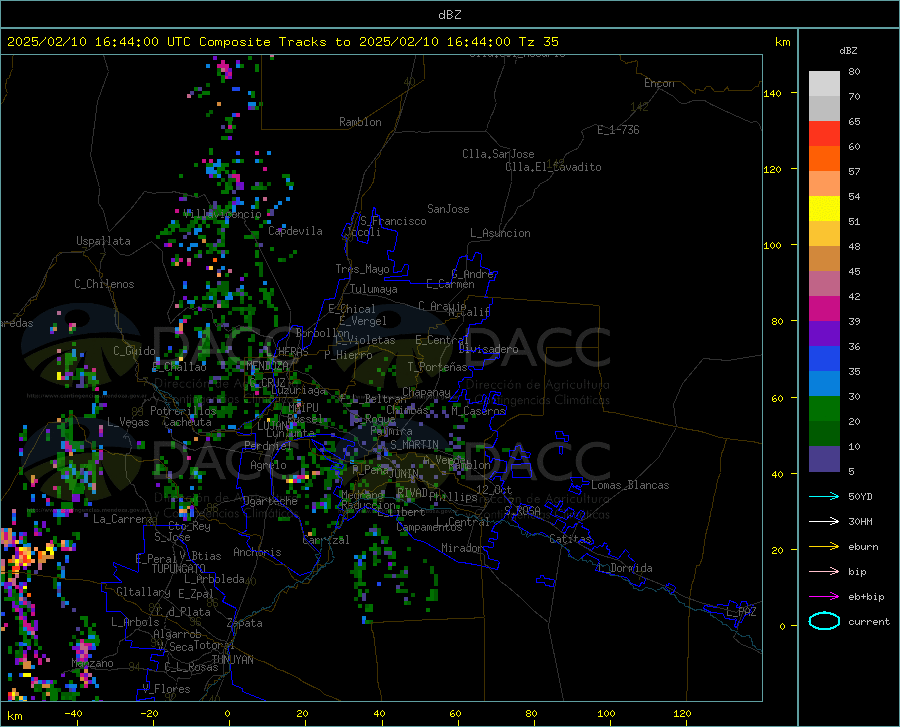Viewport: 900px width, 727px height.
Task: Click the Lomas_Blancas map label
Action: (630, 485)
